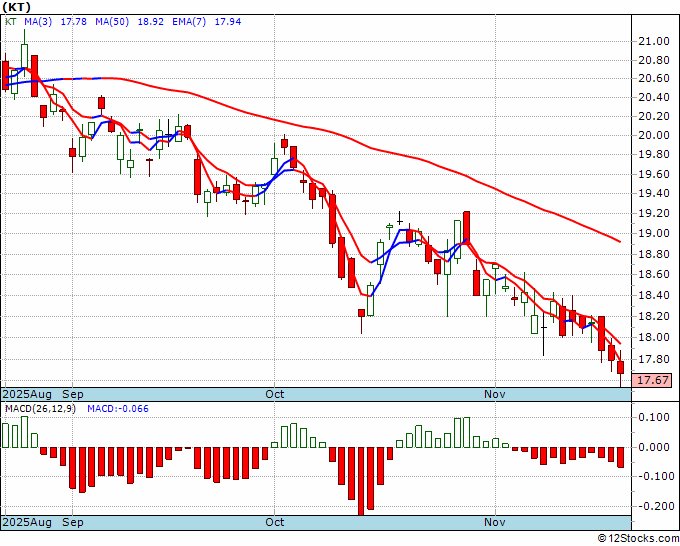Click the Nov marker on price timeline
680x546 pixels.
(x=495, y=394)
